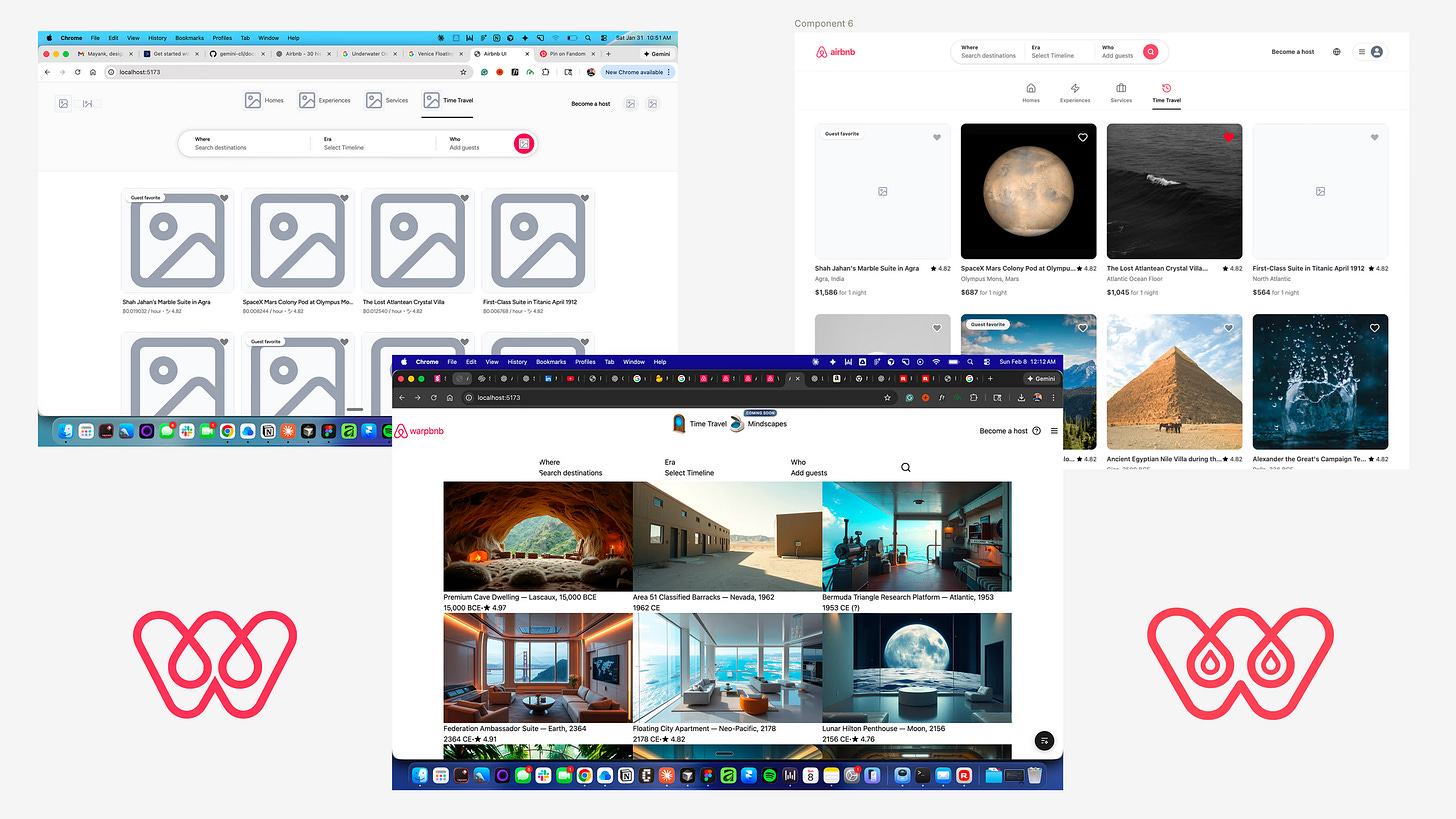Open Era Select Timeline on warpbnb page

point(689,468)
